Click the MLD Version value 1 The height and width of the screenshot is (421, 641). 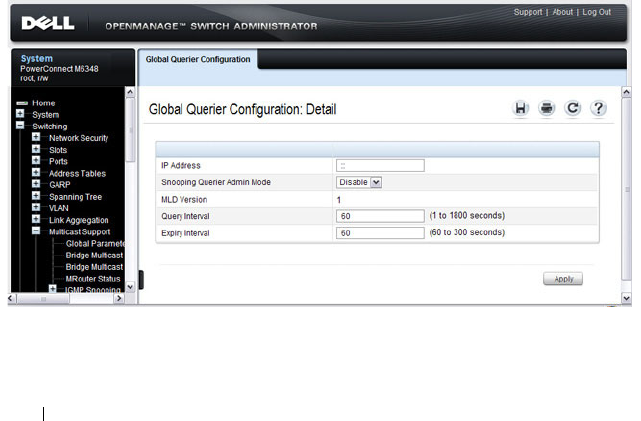[x=338, y=200]
